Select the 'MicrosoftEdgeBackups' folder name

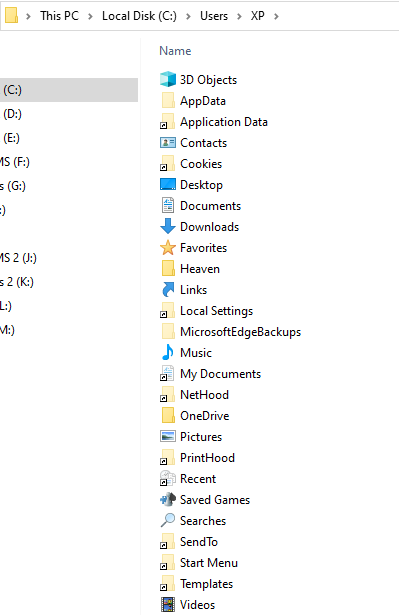coord(240,332)
